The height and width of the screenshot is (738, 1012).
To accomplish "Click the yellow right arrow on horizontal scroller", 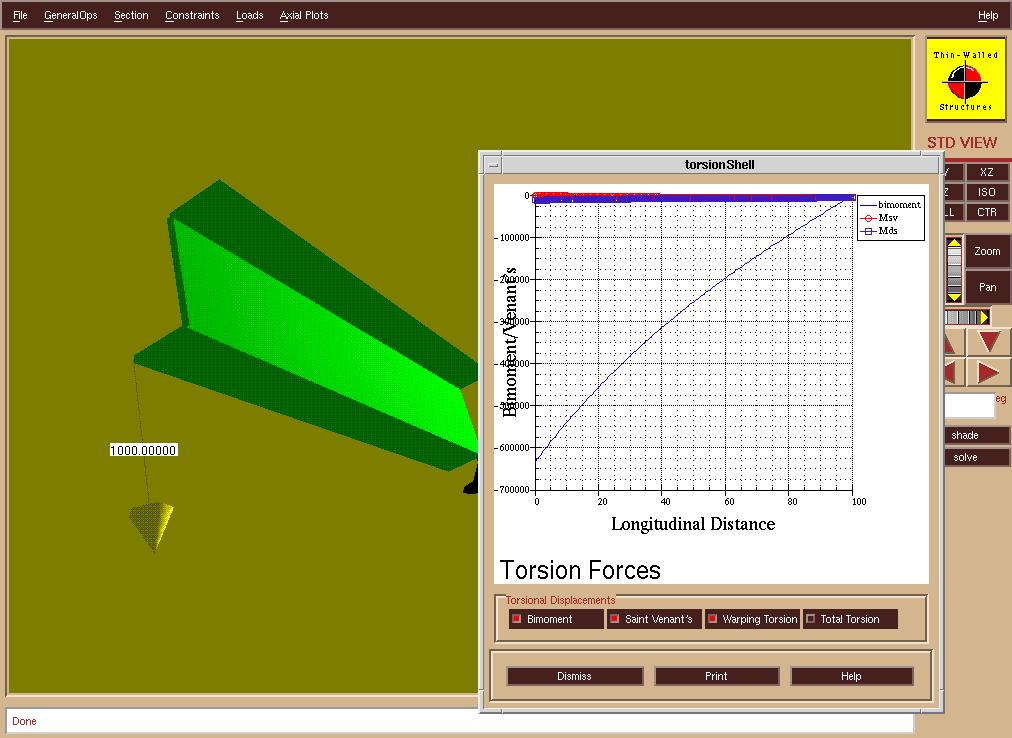I will [984, 317].
